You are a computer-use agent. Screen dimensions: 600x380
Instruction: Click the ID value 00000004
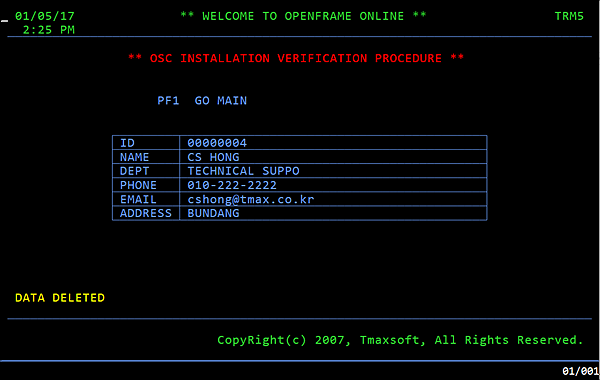pos(217,143)
